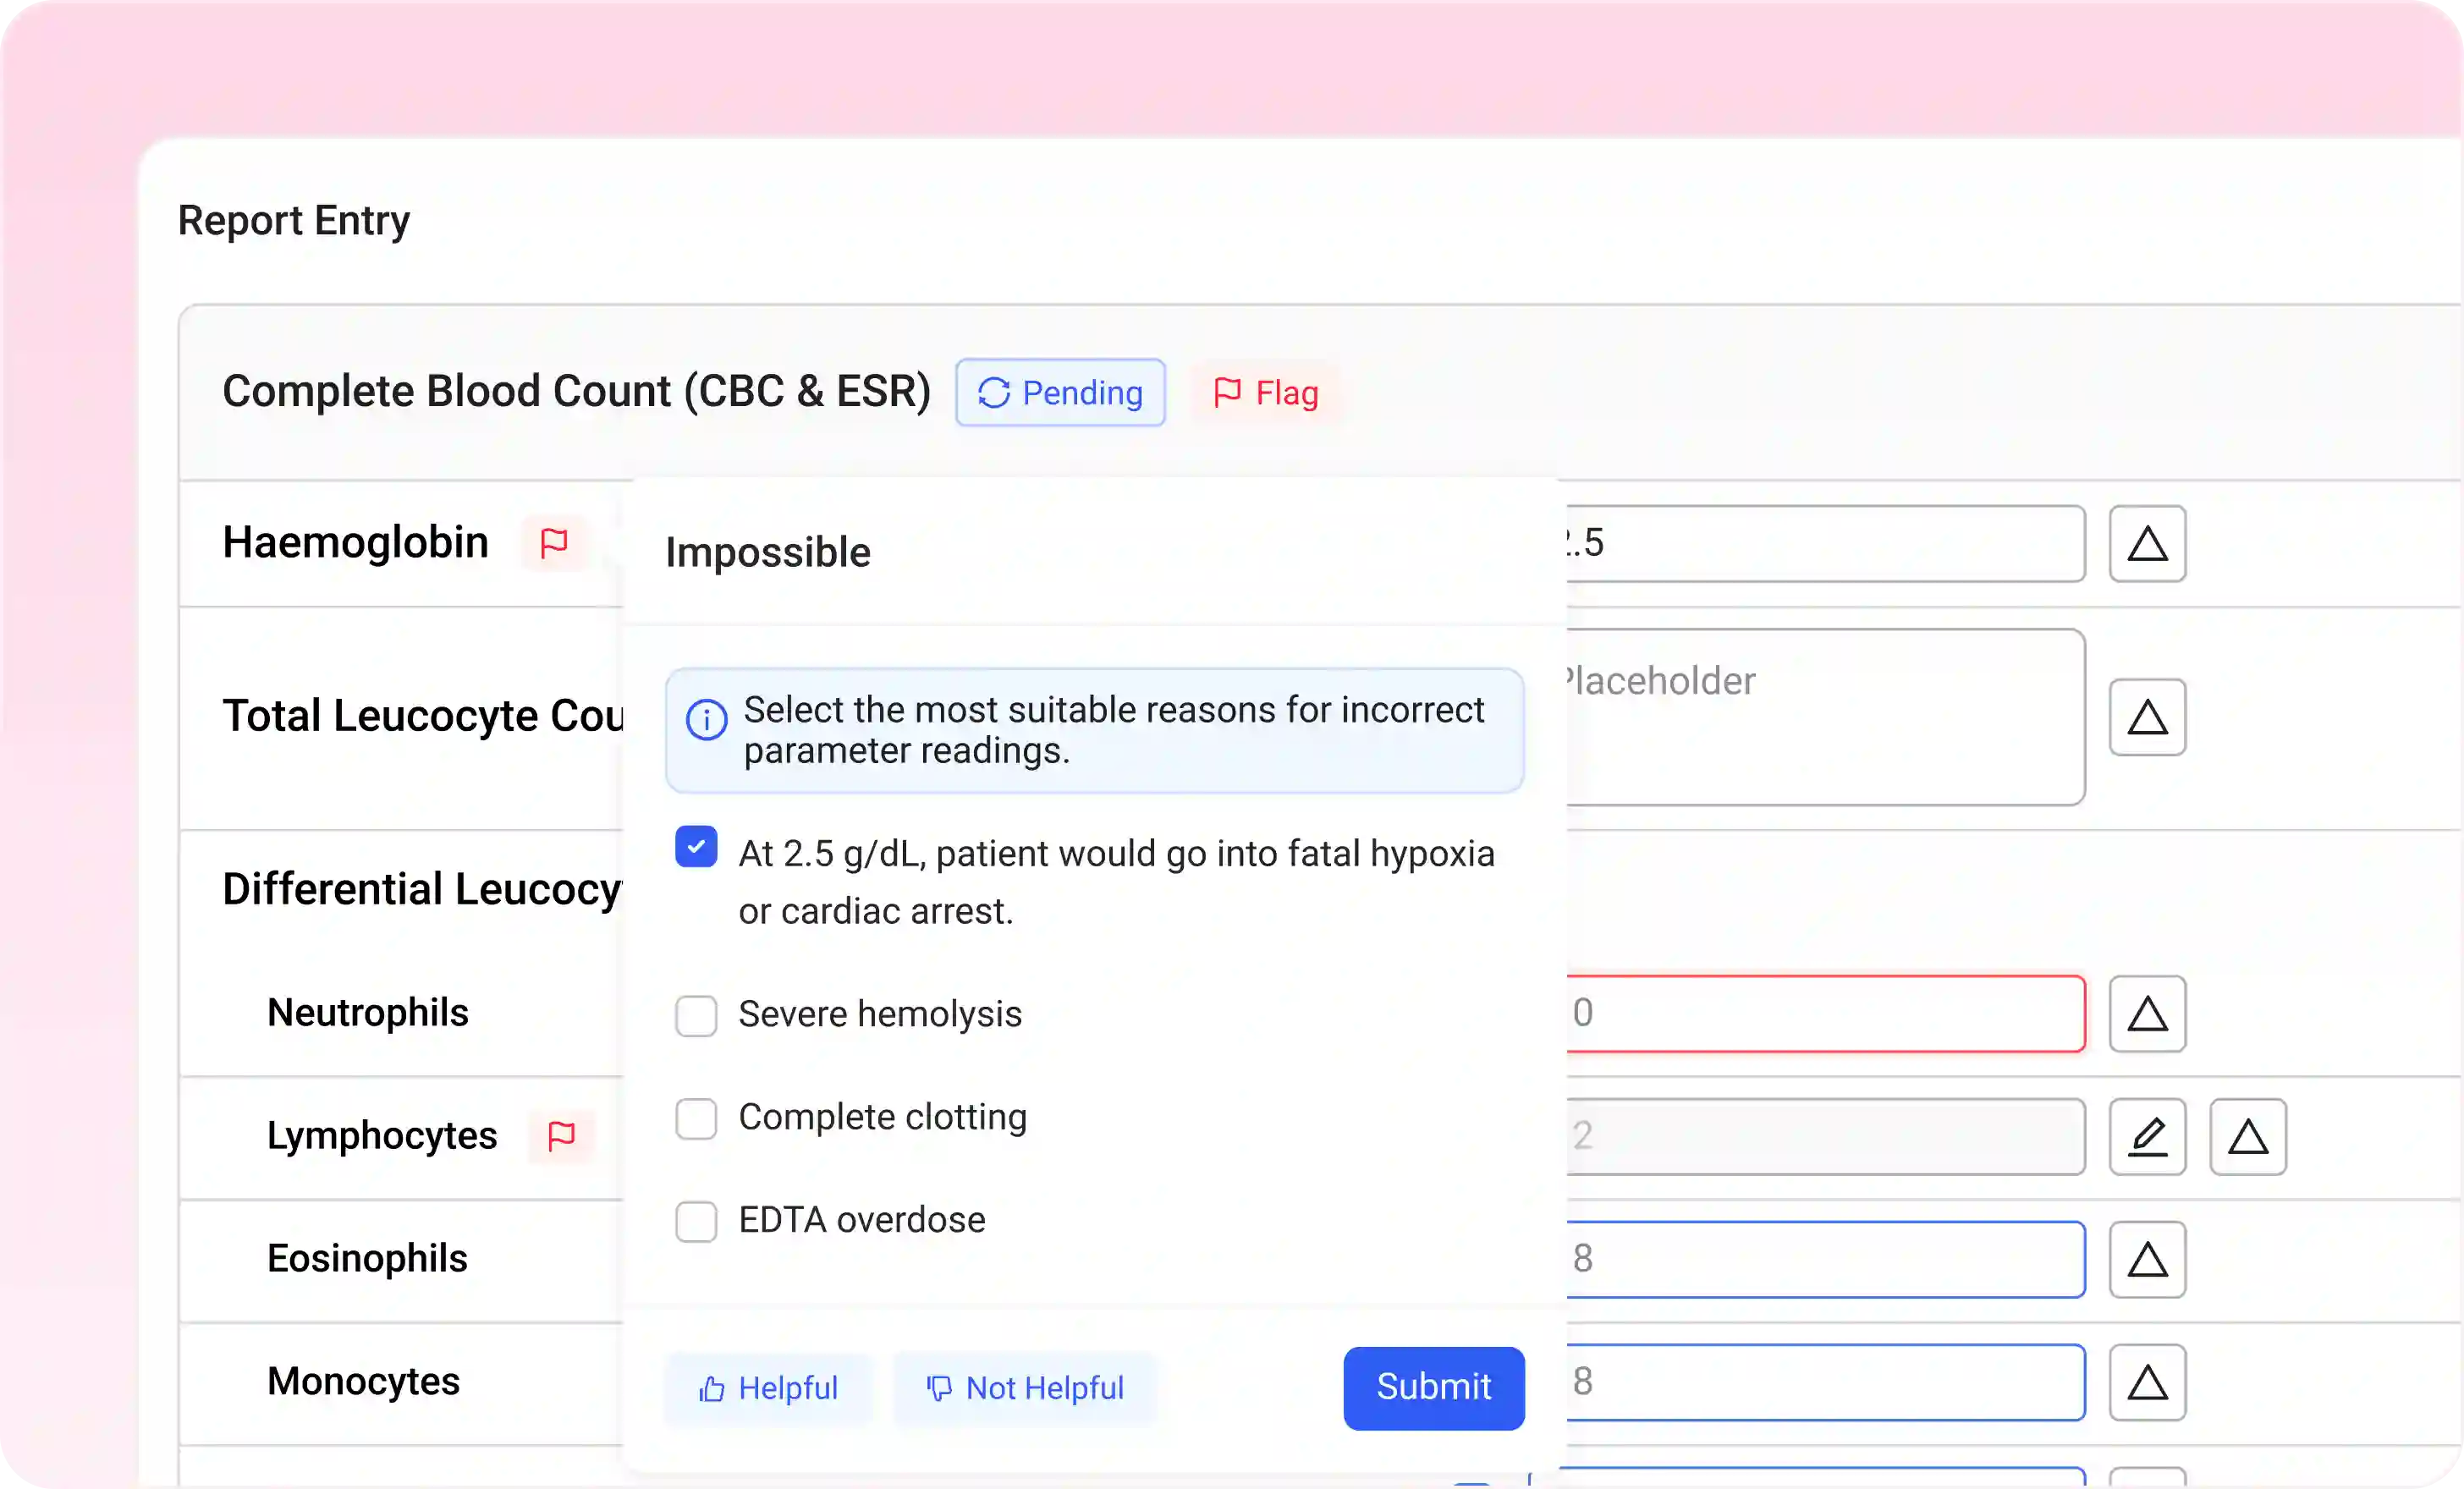Click the red flag icon beside Haemoglobin

pyautogui.click(x=554, y=543)
